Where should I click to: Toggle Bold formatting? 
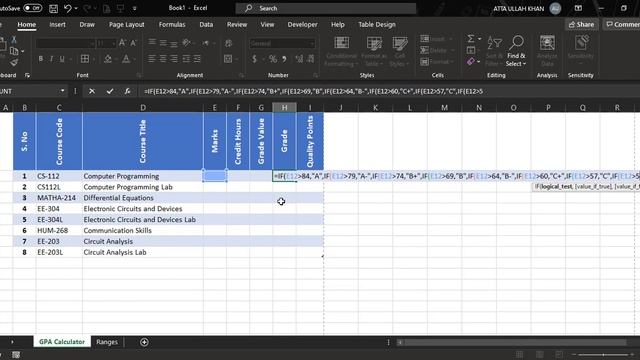pyautogui.click(x=40, y=59)
